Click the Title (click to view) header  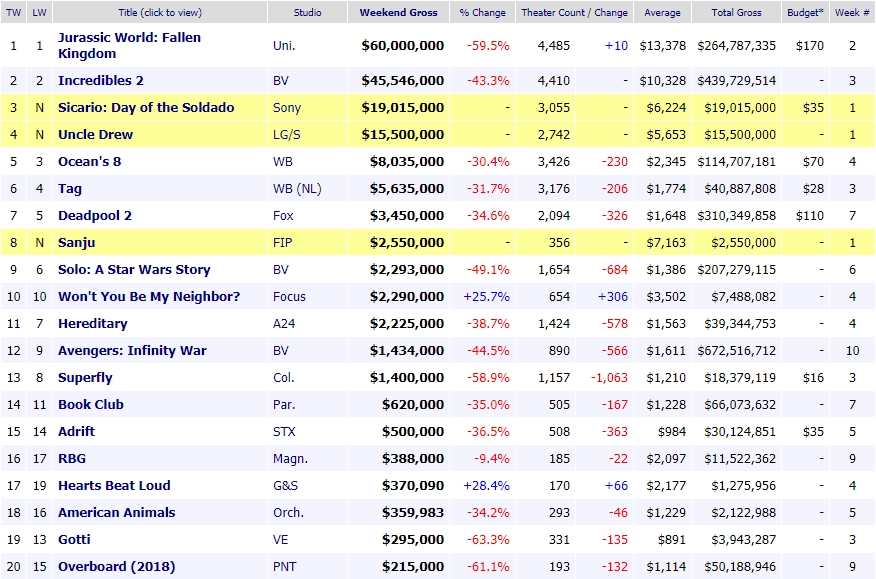[160, 12]
